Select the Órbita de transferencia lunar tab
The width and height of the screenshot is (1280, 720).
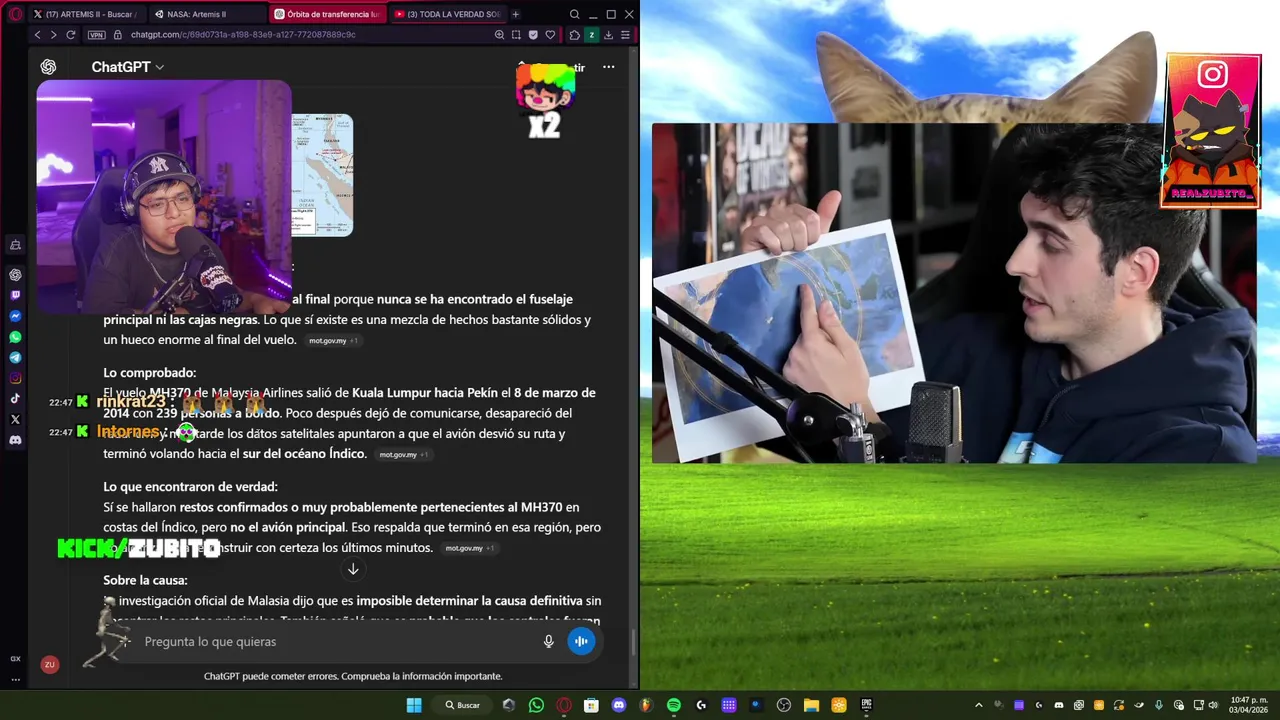tap(326, 14)
